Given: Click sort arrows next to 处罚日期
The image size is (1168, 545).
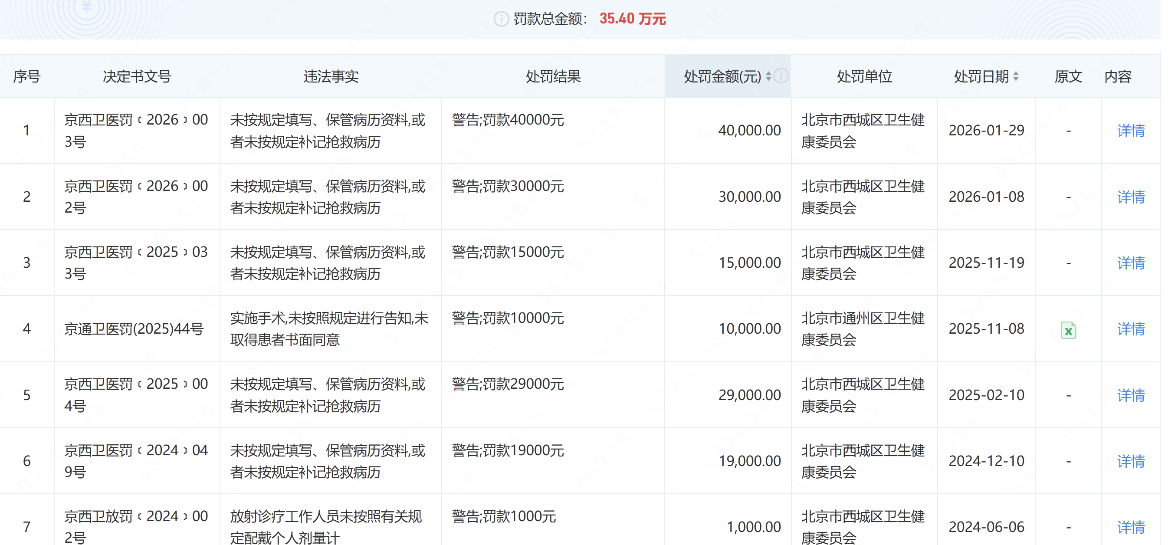Looking at the screenshot, I should pyautogui.click(x=1016, y=76).
